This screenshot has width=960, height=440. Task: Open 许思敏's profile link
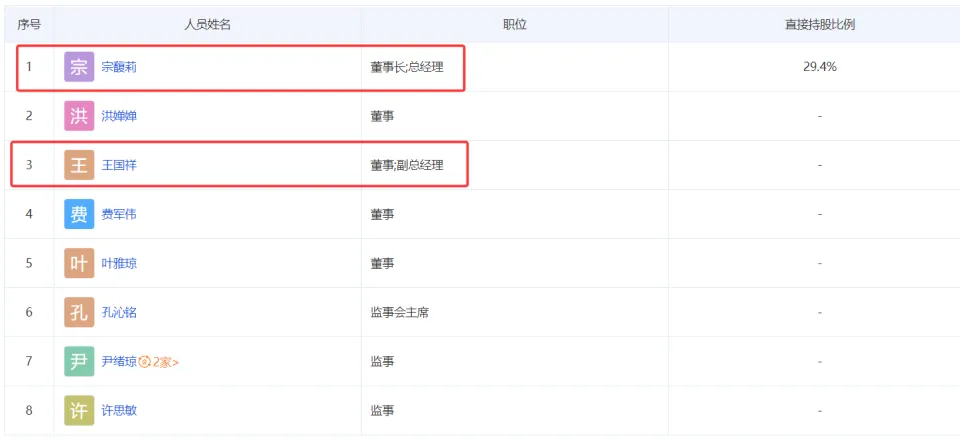click(x=119, y=410)
